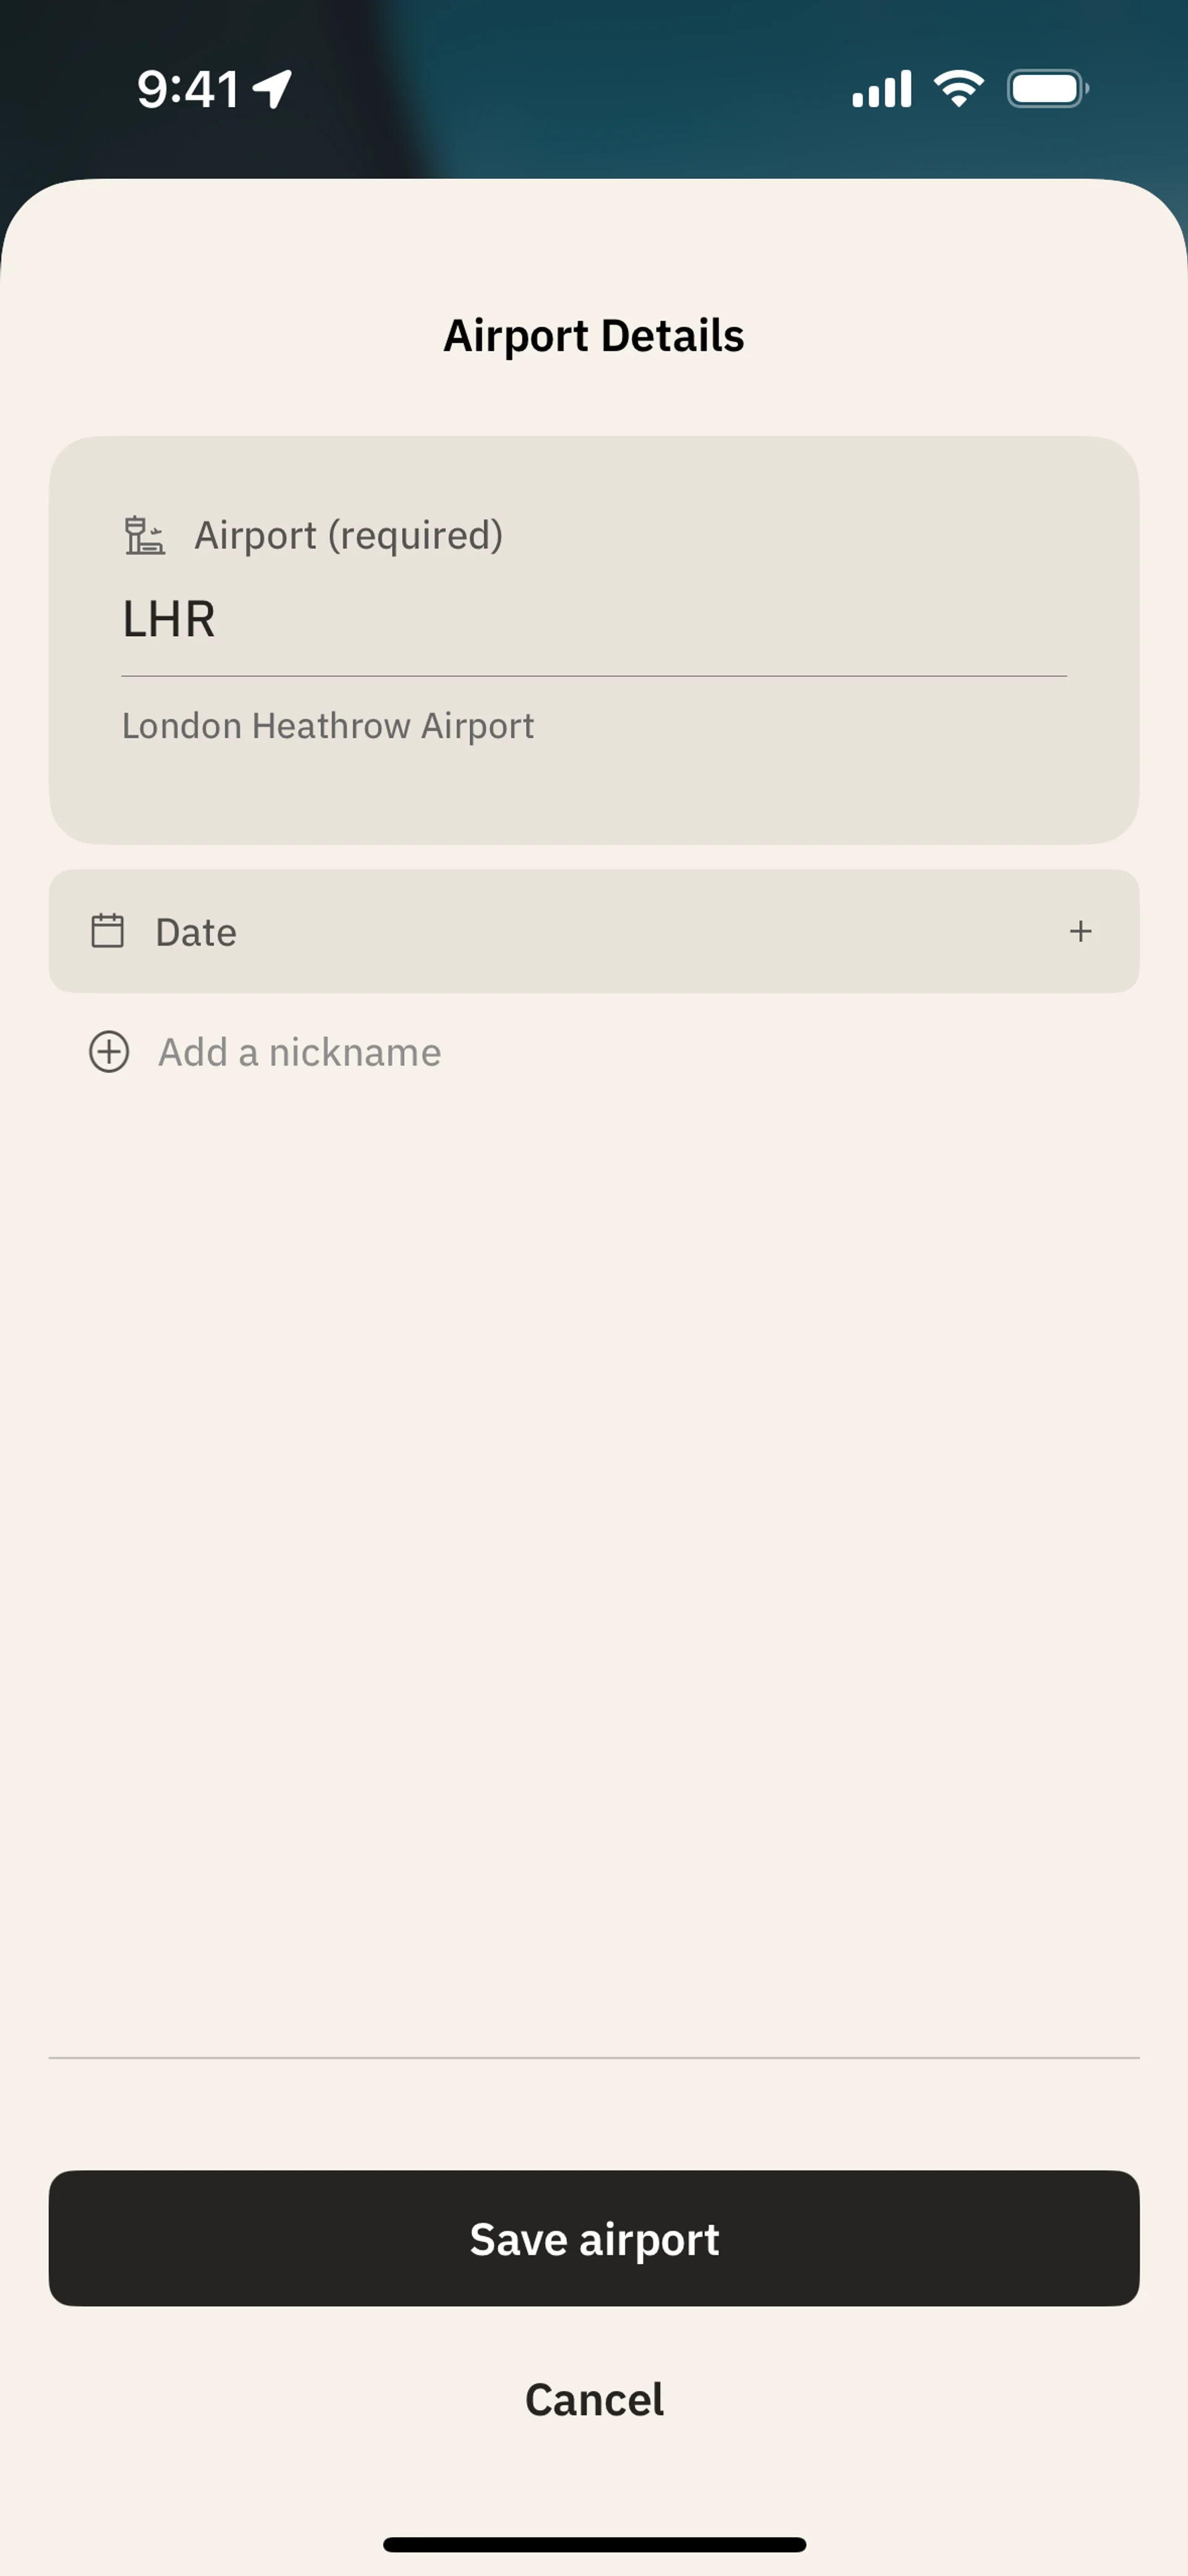
Task: Tap the Airport (required) label
Action: click(348, 535)
